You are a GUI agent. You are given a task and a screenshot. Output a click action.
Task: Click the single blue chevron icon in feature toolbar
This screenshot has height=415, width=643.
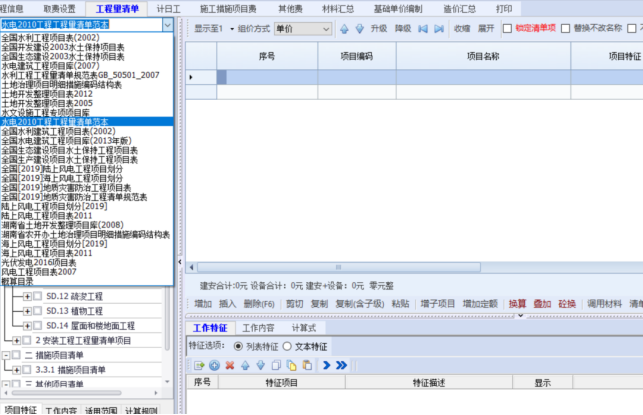click(326, 365)
